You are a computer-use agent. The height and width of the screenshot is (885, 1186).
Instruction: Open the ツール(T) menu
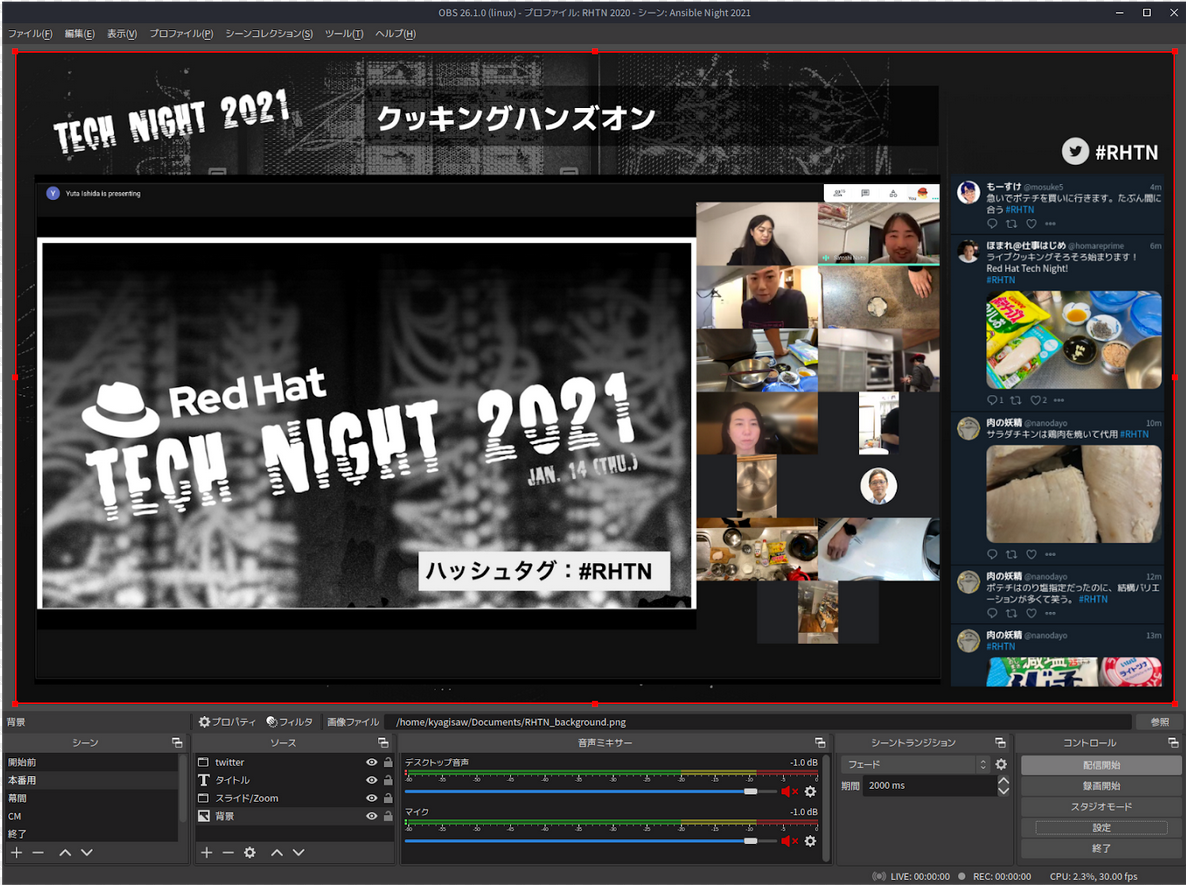(344, 33)
